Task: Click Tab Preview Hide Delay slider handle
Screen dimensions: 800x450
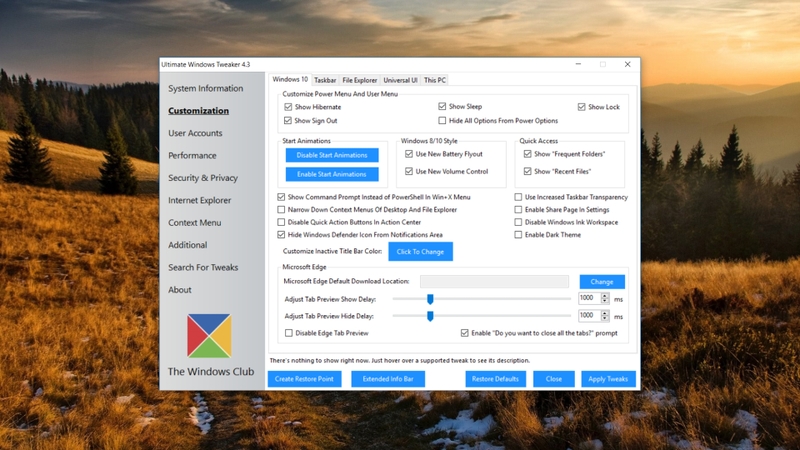Action: click(430, 316)
